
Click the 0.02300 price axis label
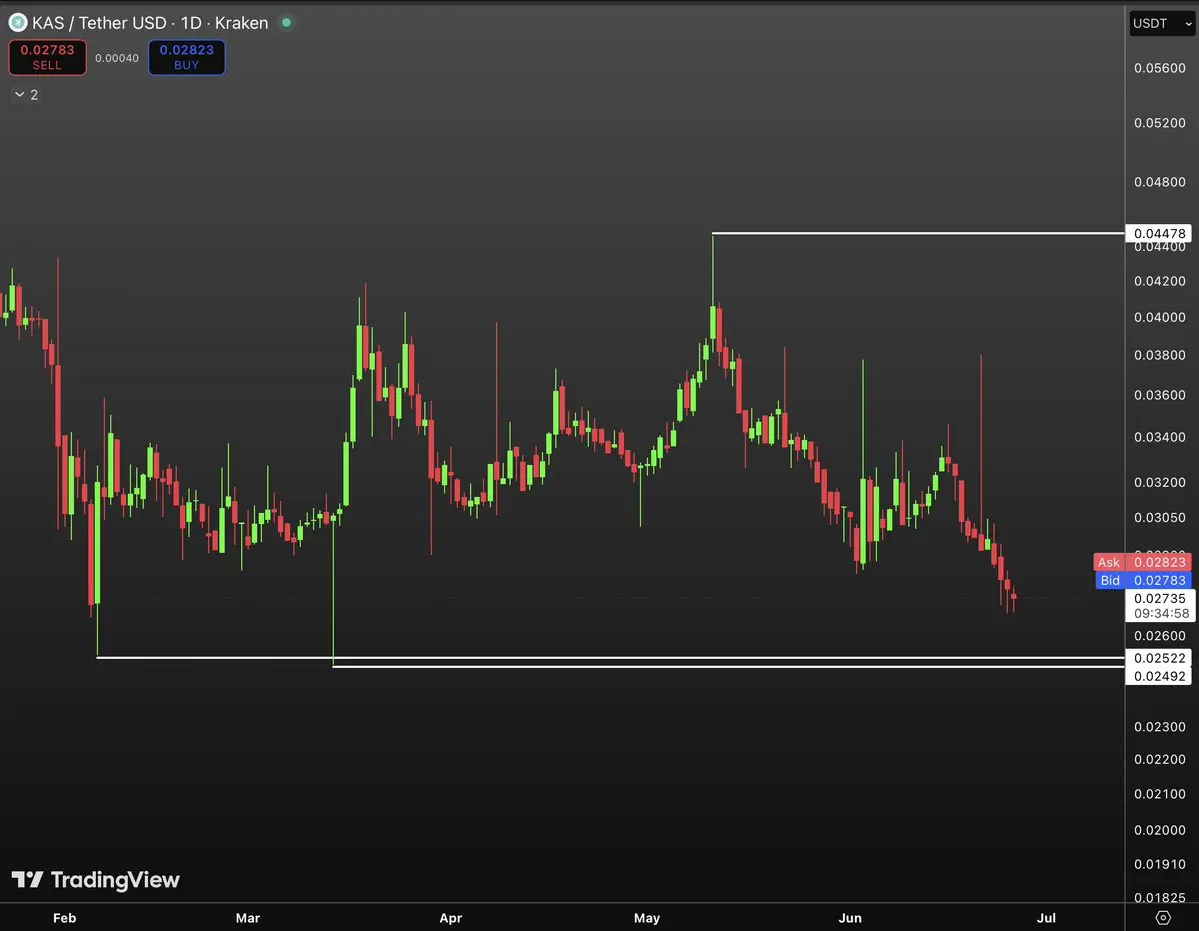(1160, 727)
